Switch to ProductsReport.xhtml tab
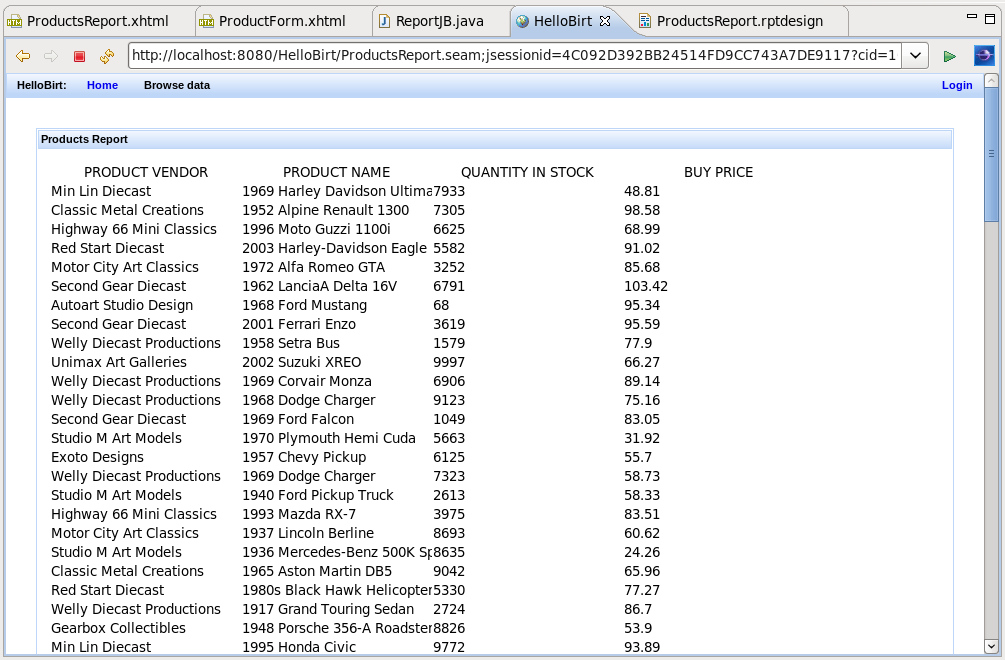The image size is (1005, 660). pos(97,21)
